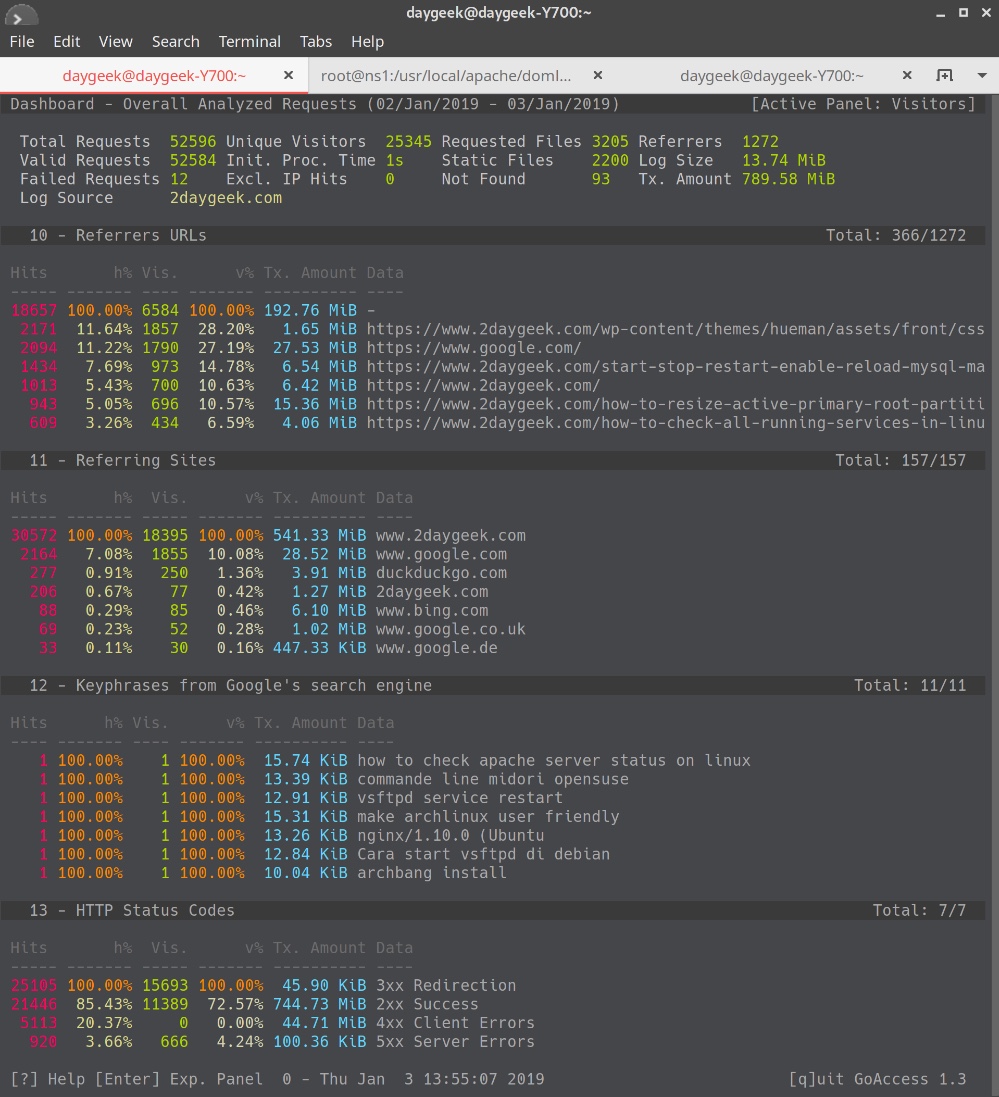Open the Terminal menu
The image size is (999, 1097).
click(x=249, y=42)
